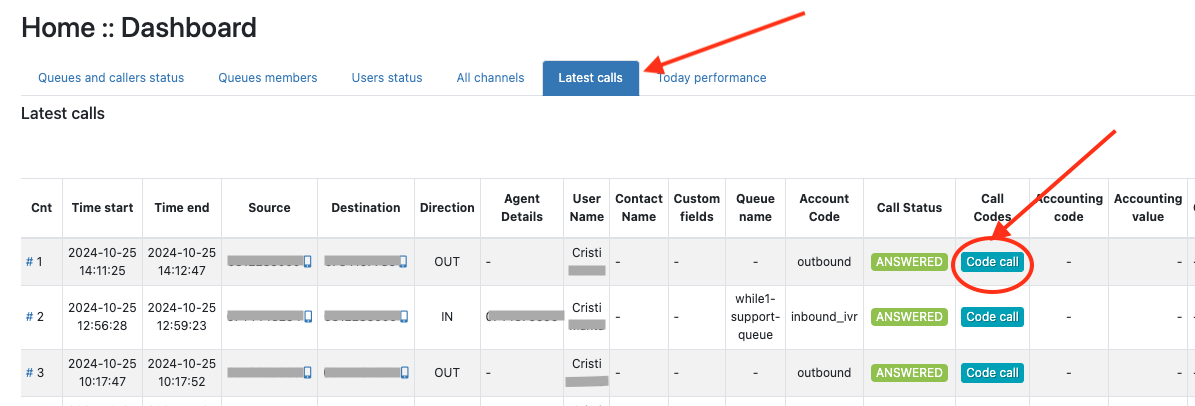Click the Time start column header

(102, 208)
